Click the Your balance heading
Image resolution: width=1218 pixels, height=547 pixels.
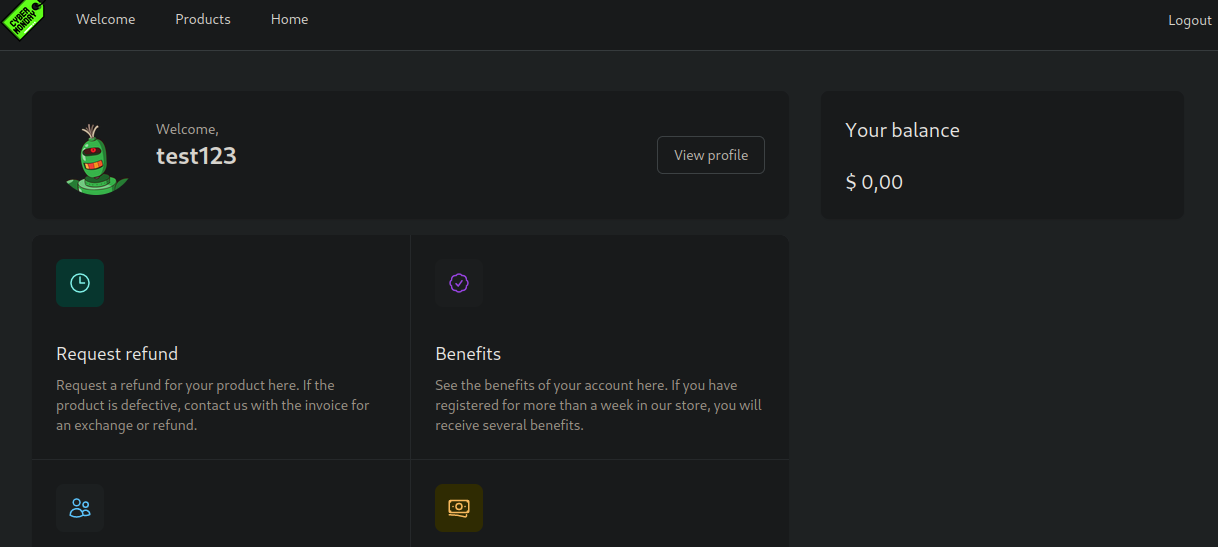[x=902, y=130]
